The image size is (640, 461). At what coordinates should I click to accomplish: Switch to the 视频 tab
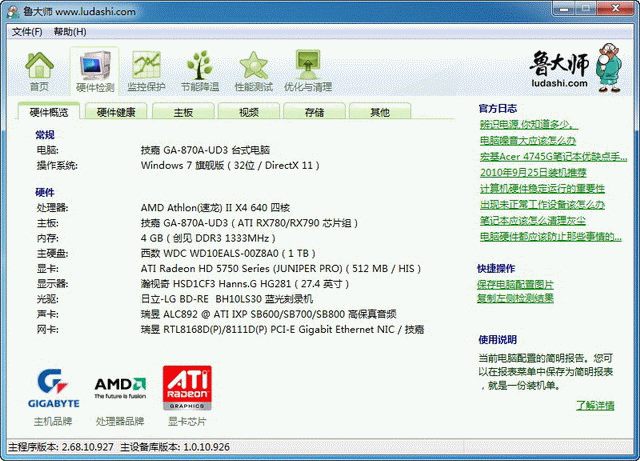(249, 112)
